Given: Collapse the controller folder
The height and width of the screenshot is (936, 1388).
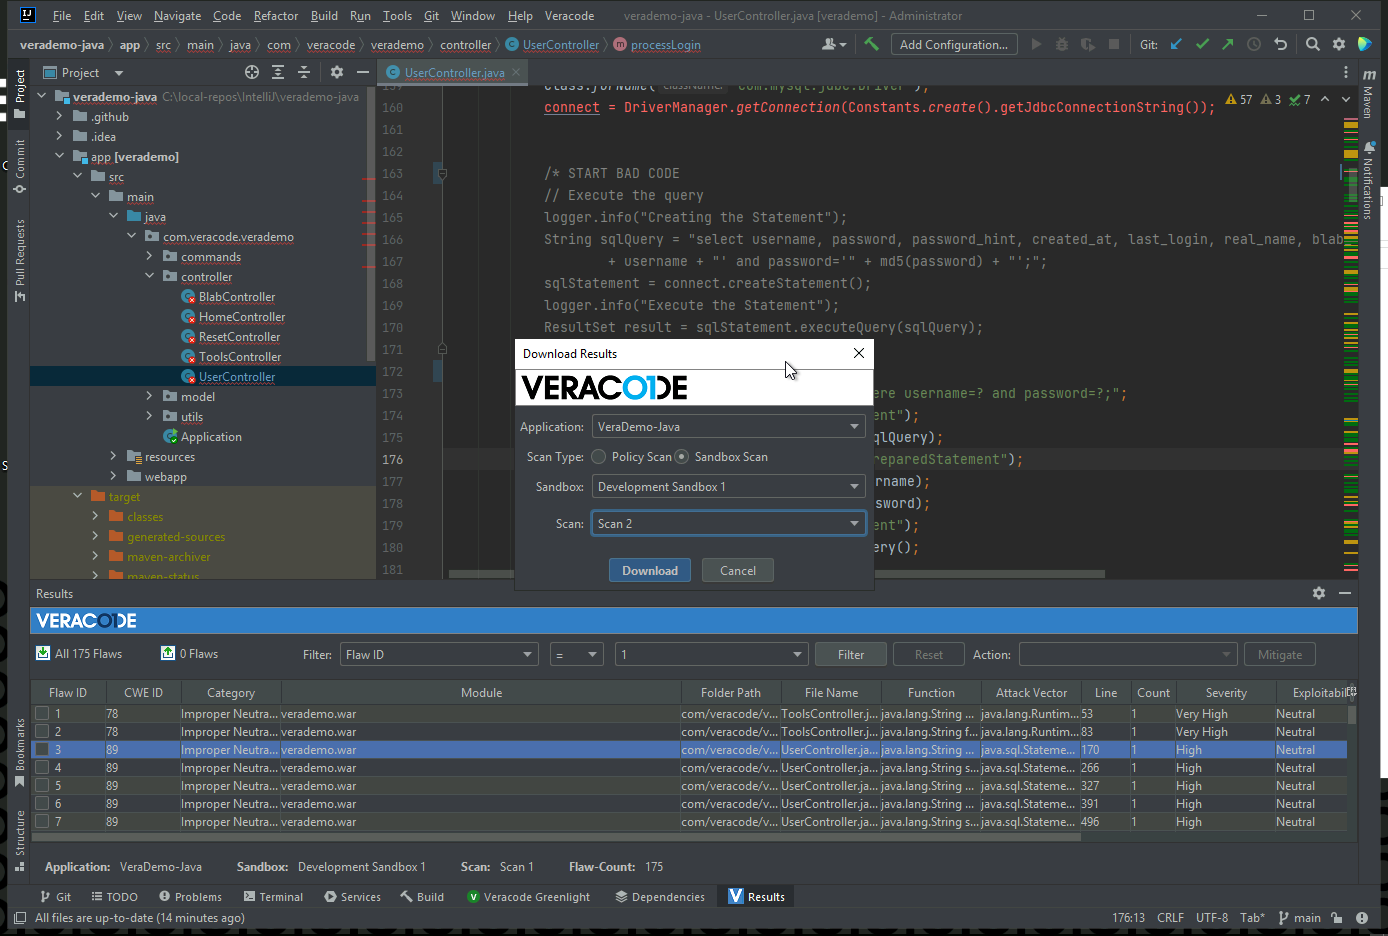Looking at the screenshot, I should point(150,276).
